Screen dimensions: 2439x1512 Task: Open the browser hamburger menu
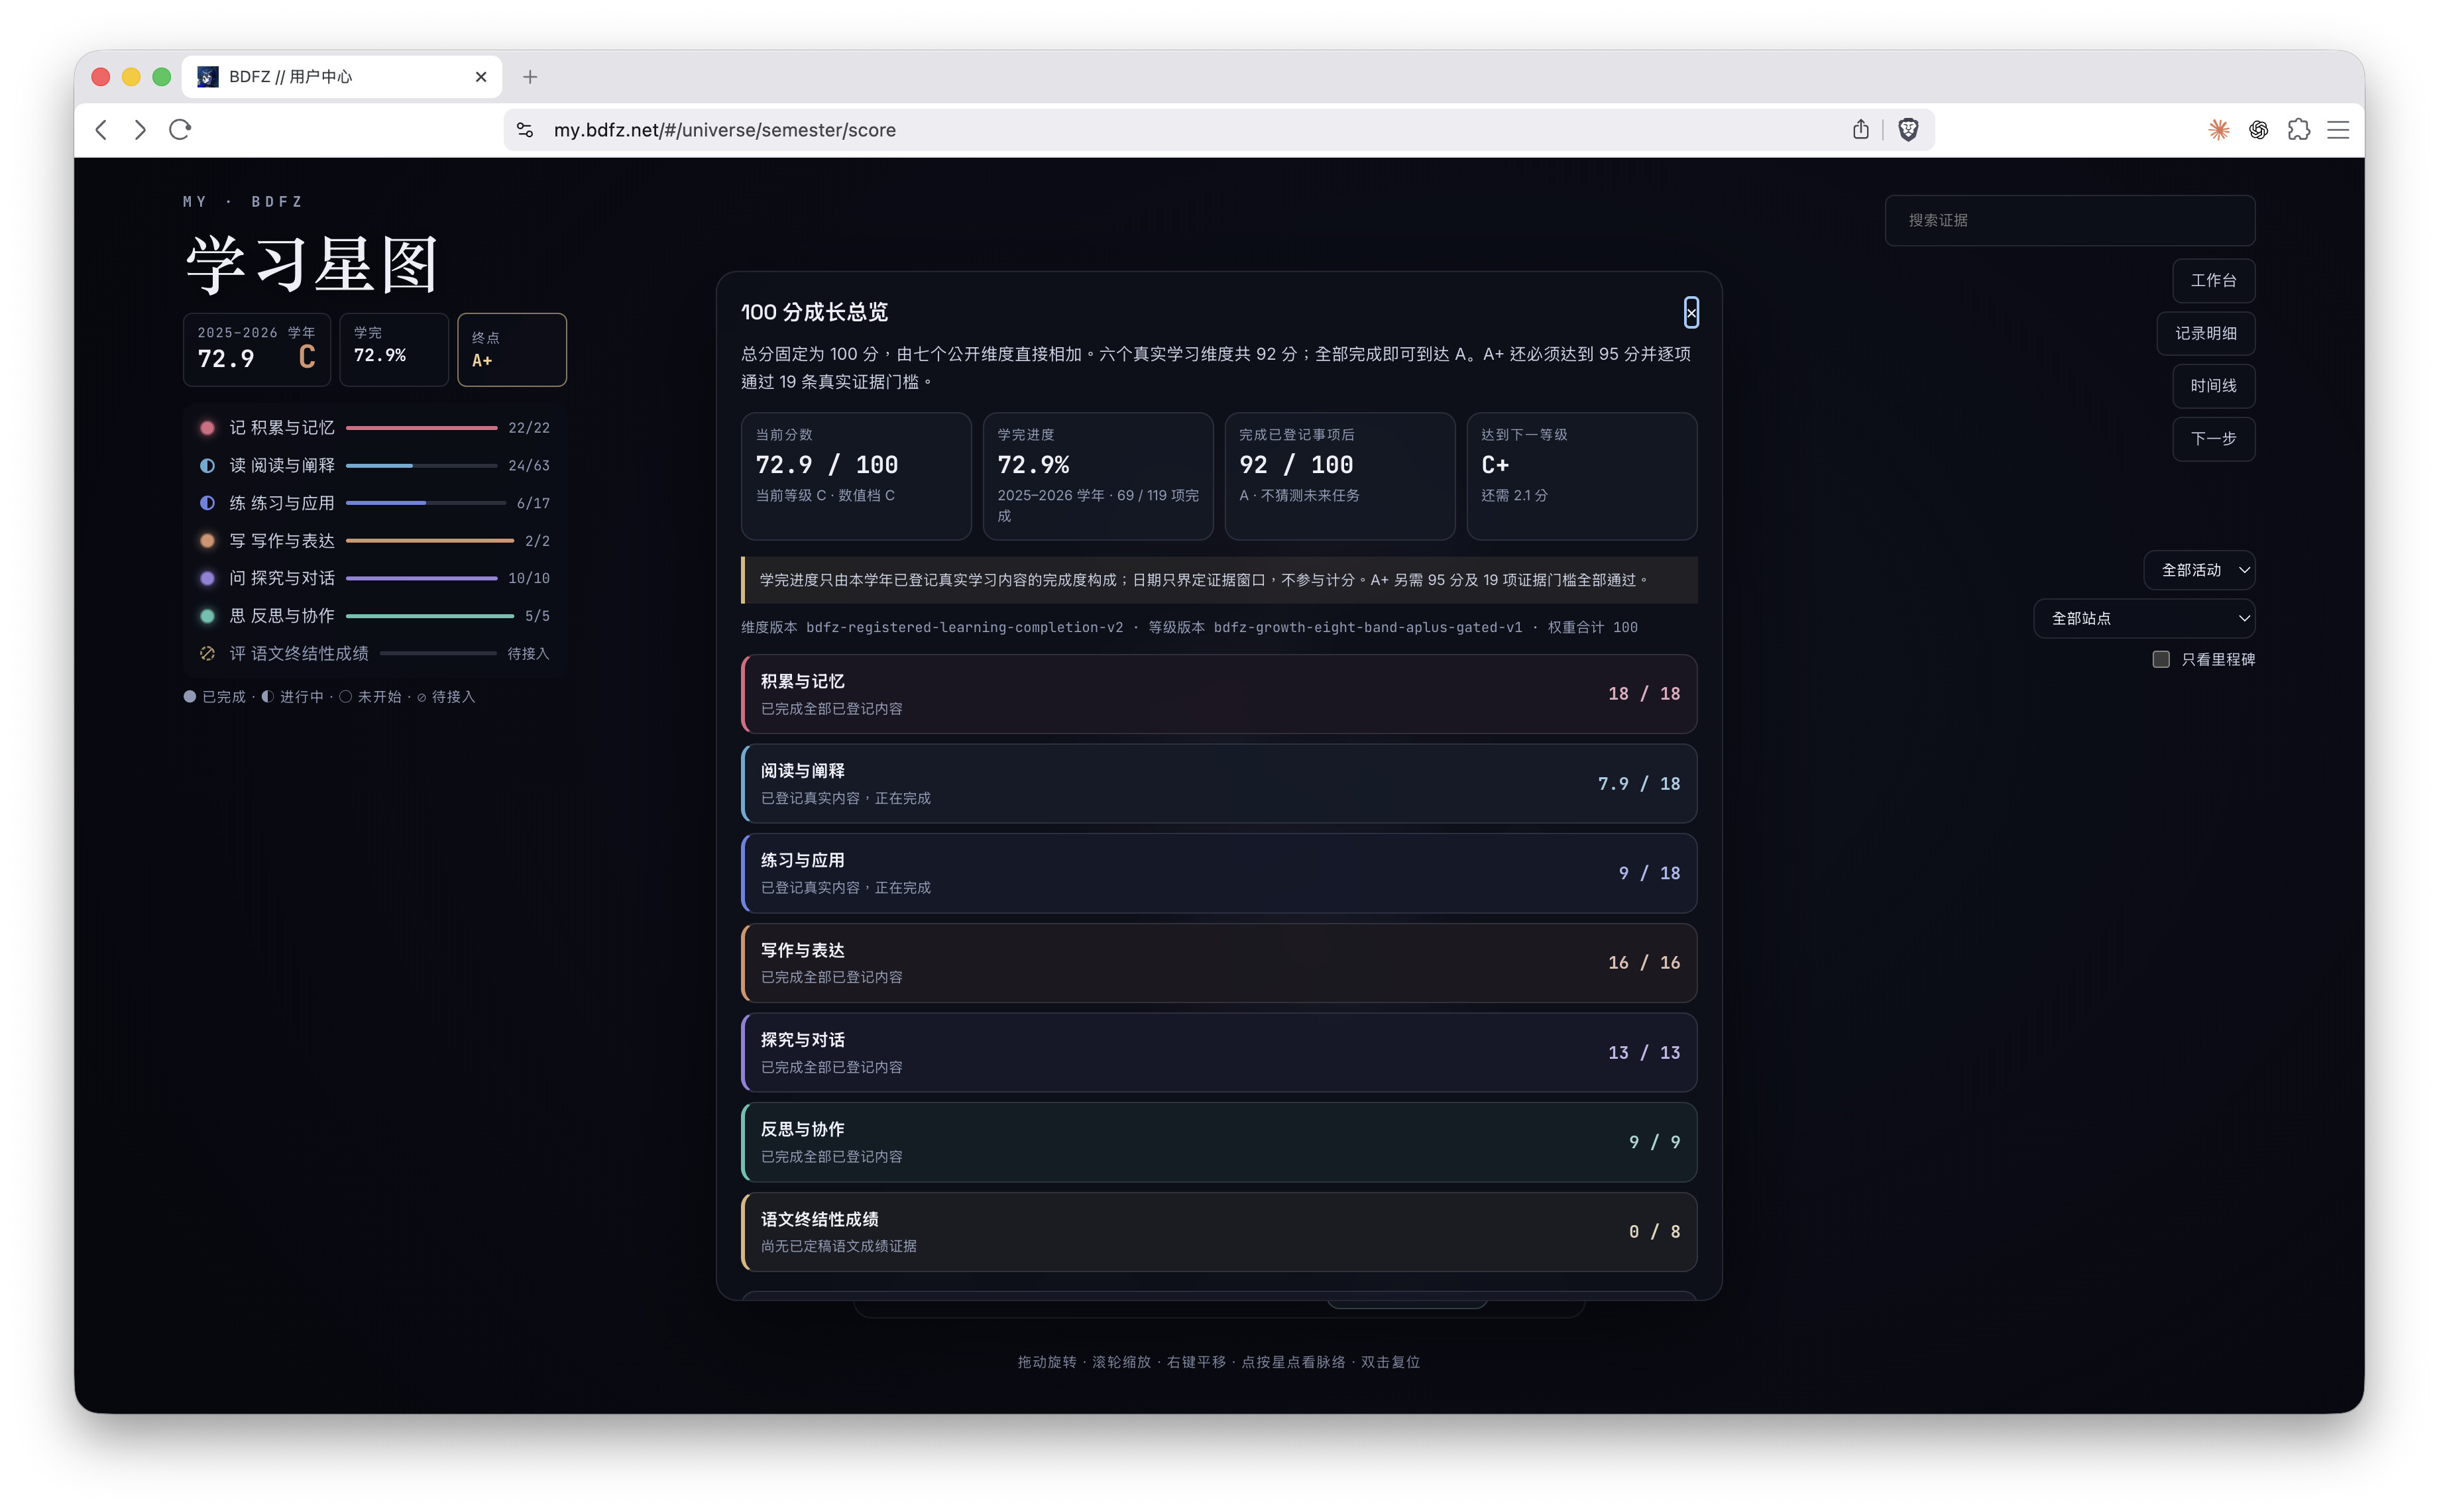point(2338,130)
